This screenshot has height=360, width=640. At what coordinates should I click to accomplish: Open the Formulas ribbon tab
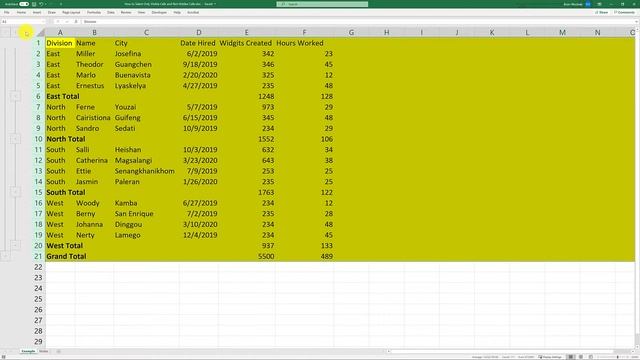pyautogui.click(x=94, y=13)
